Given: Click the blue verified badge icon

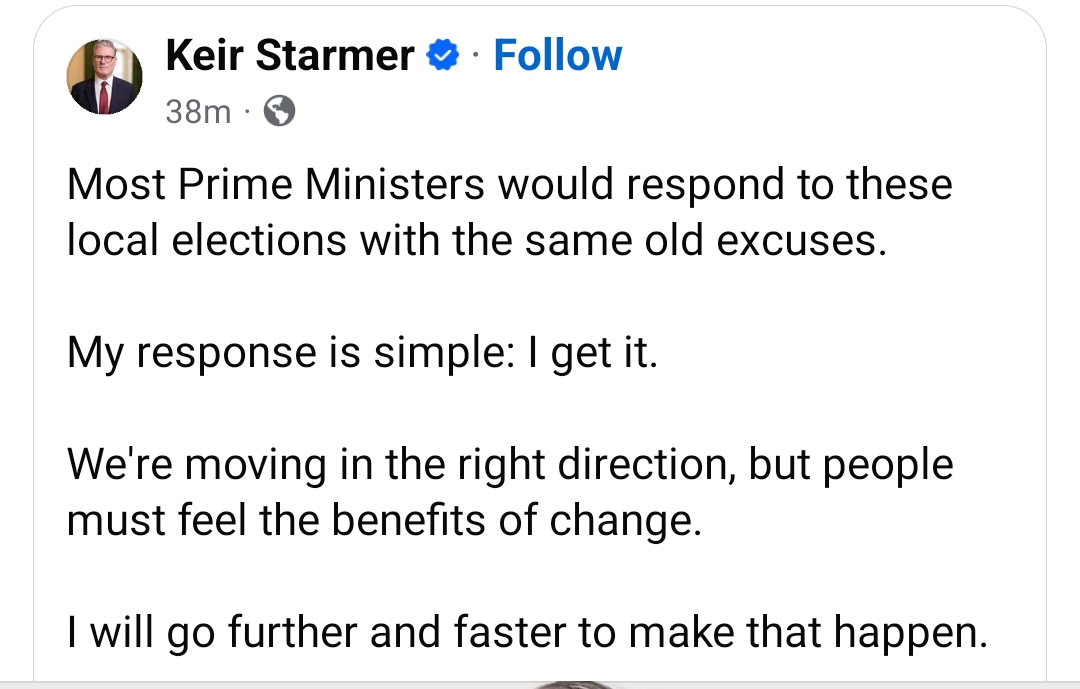Looking at the screenshot, I should click(441, 56).
